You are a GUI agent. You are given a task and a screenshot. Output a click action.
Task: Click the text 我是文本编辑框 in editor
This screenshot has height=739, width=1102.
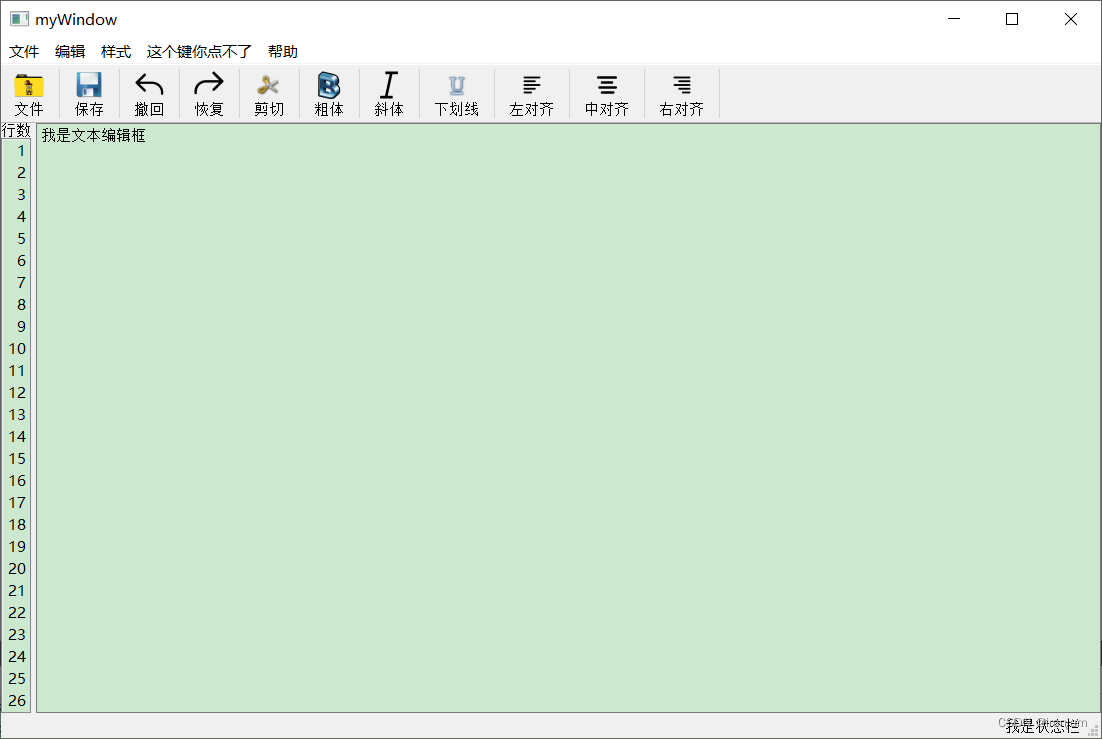click(x=93, y=135)
